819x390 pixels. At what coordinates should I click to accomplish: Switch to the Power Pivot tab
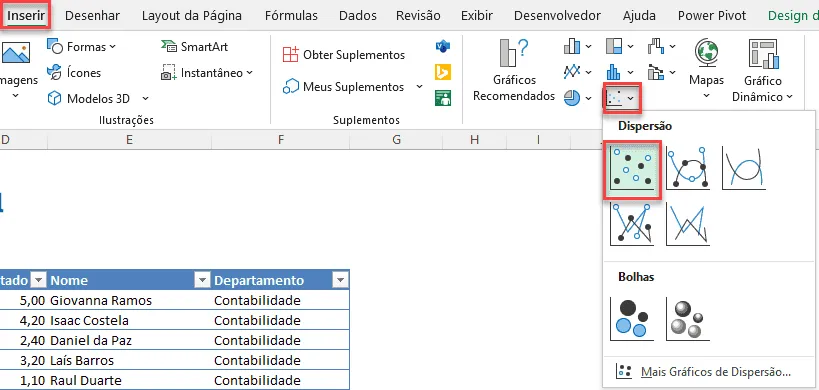coord(712,16)
